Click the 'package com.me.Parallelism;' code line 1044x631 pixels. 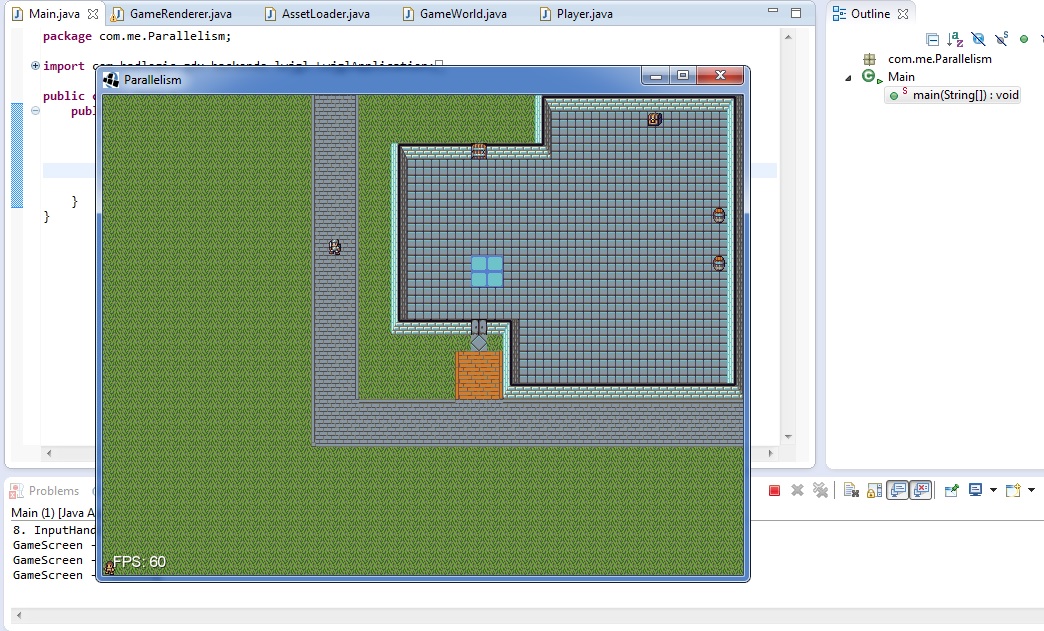[x=137, y=36]
